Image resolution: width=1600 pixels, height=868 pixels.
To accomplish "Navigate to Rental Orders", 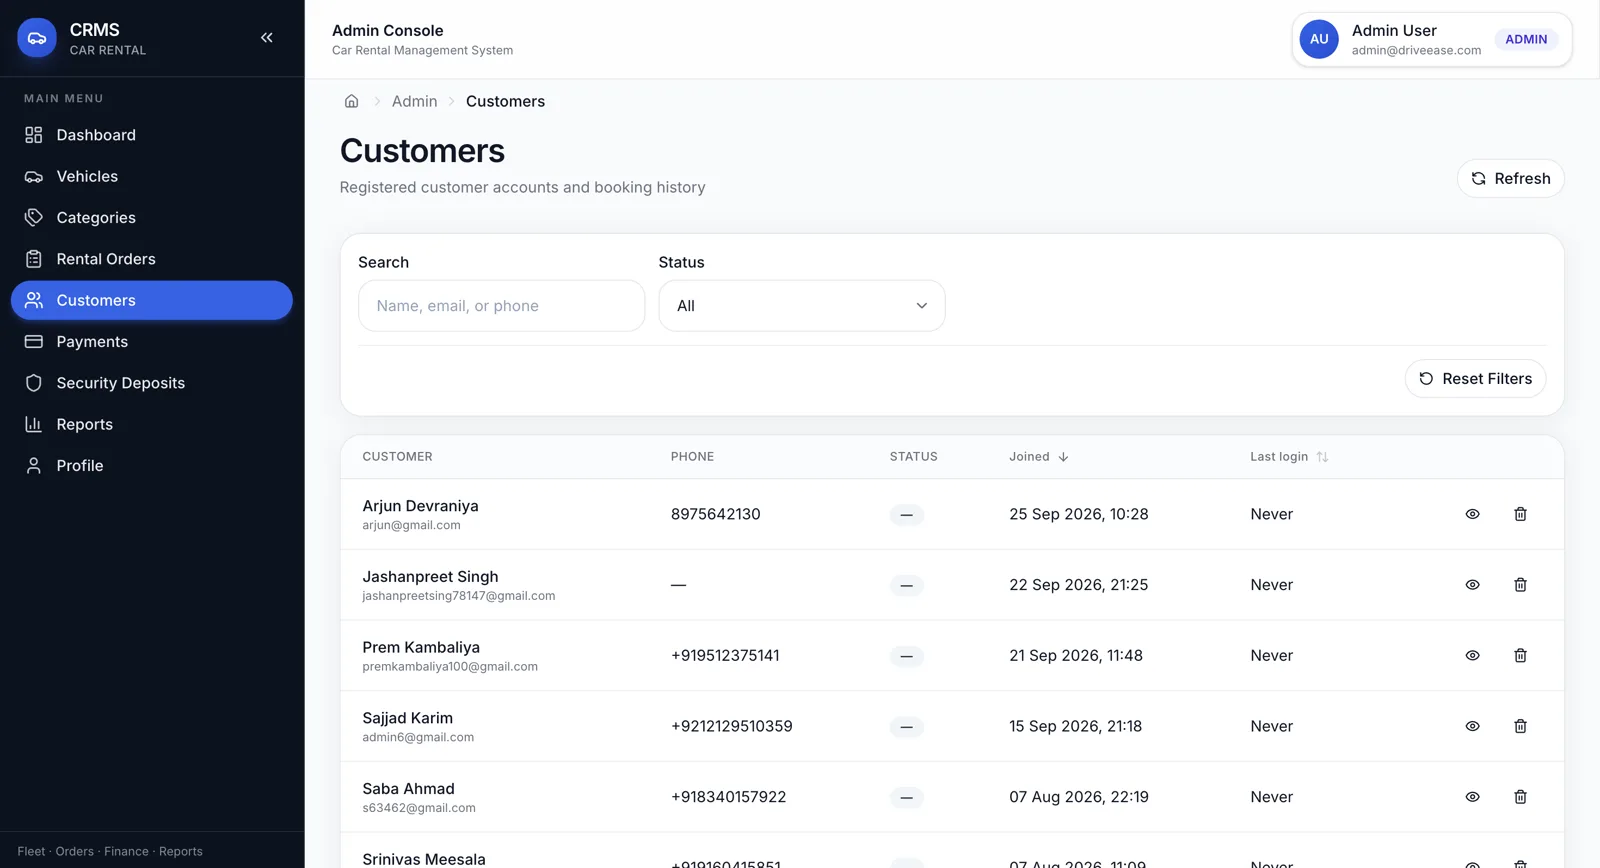I will (152, 259).
